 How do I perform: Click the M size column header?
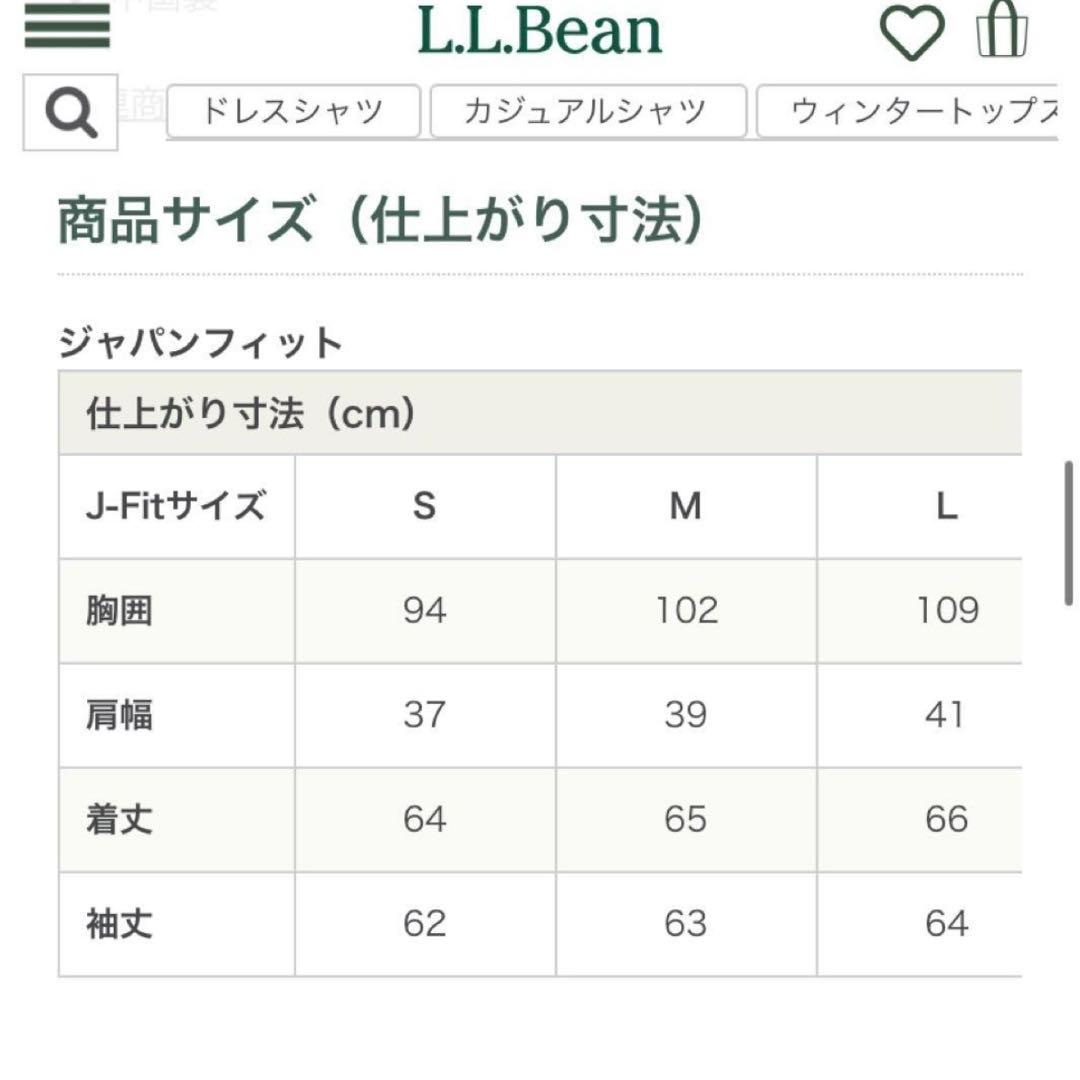click(685, 507)
